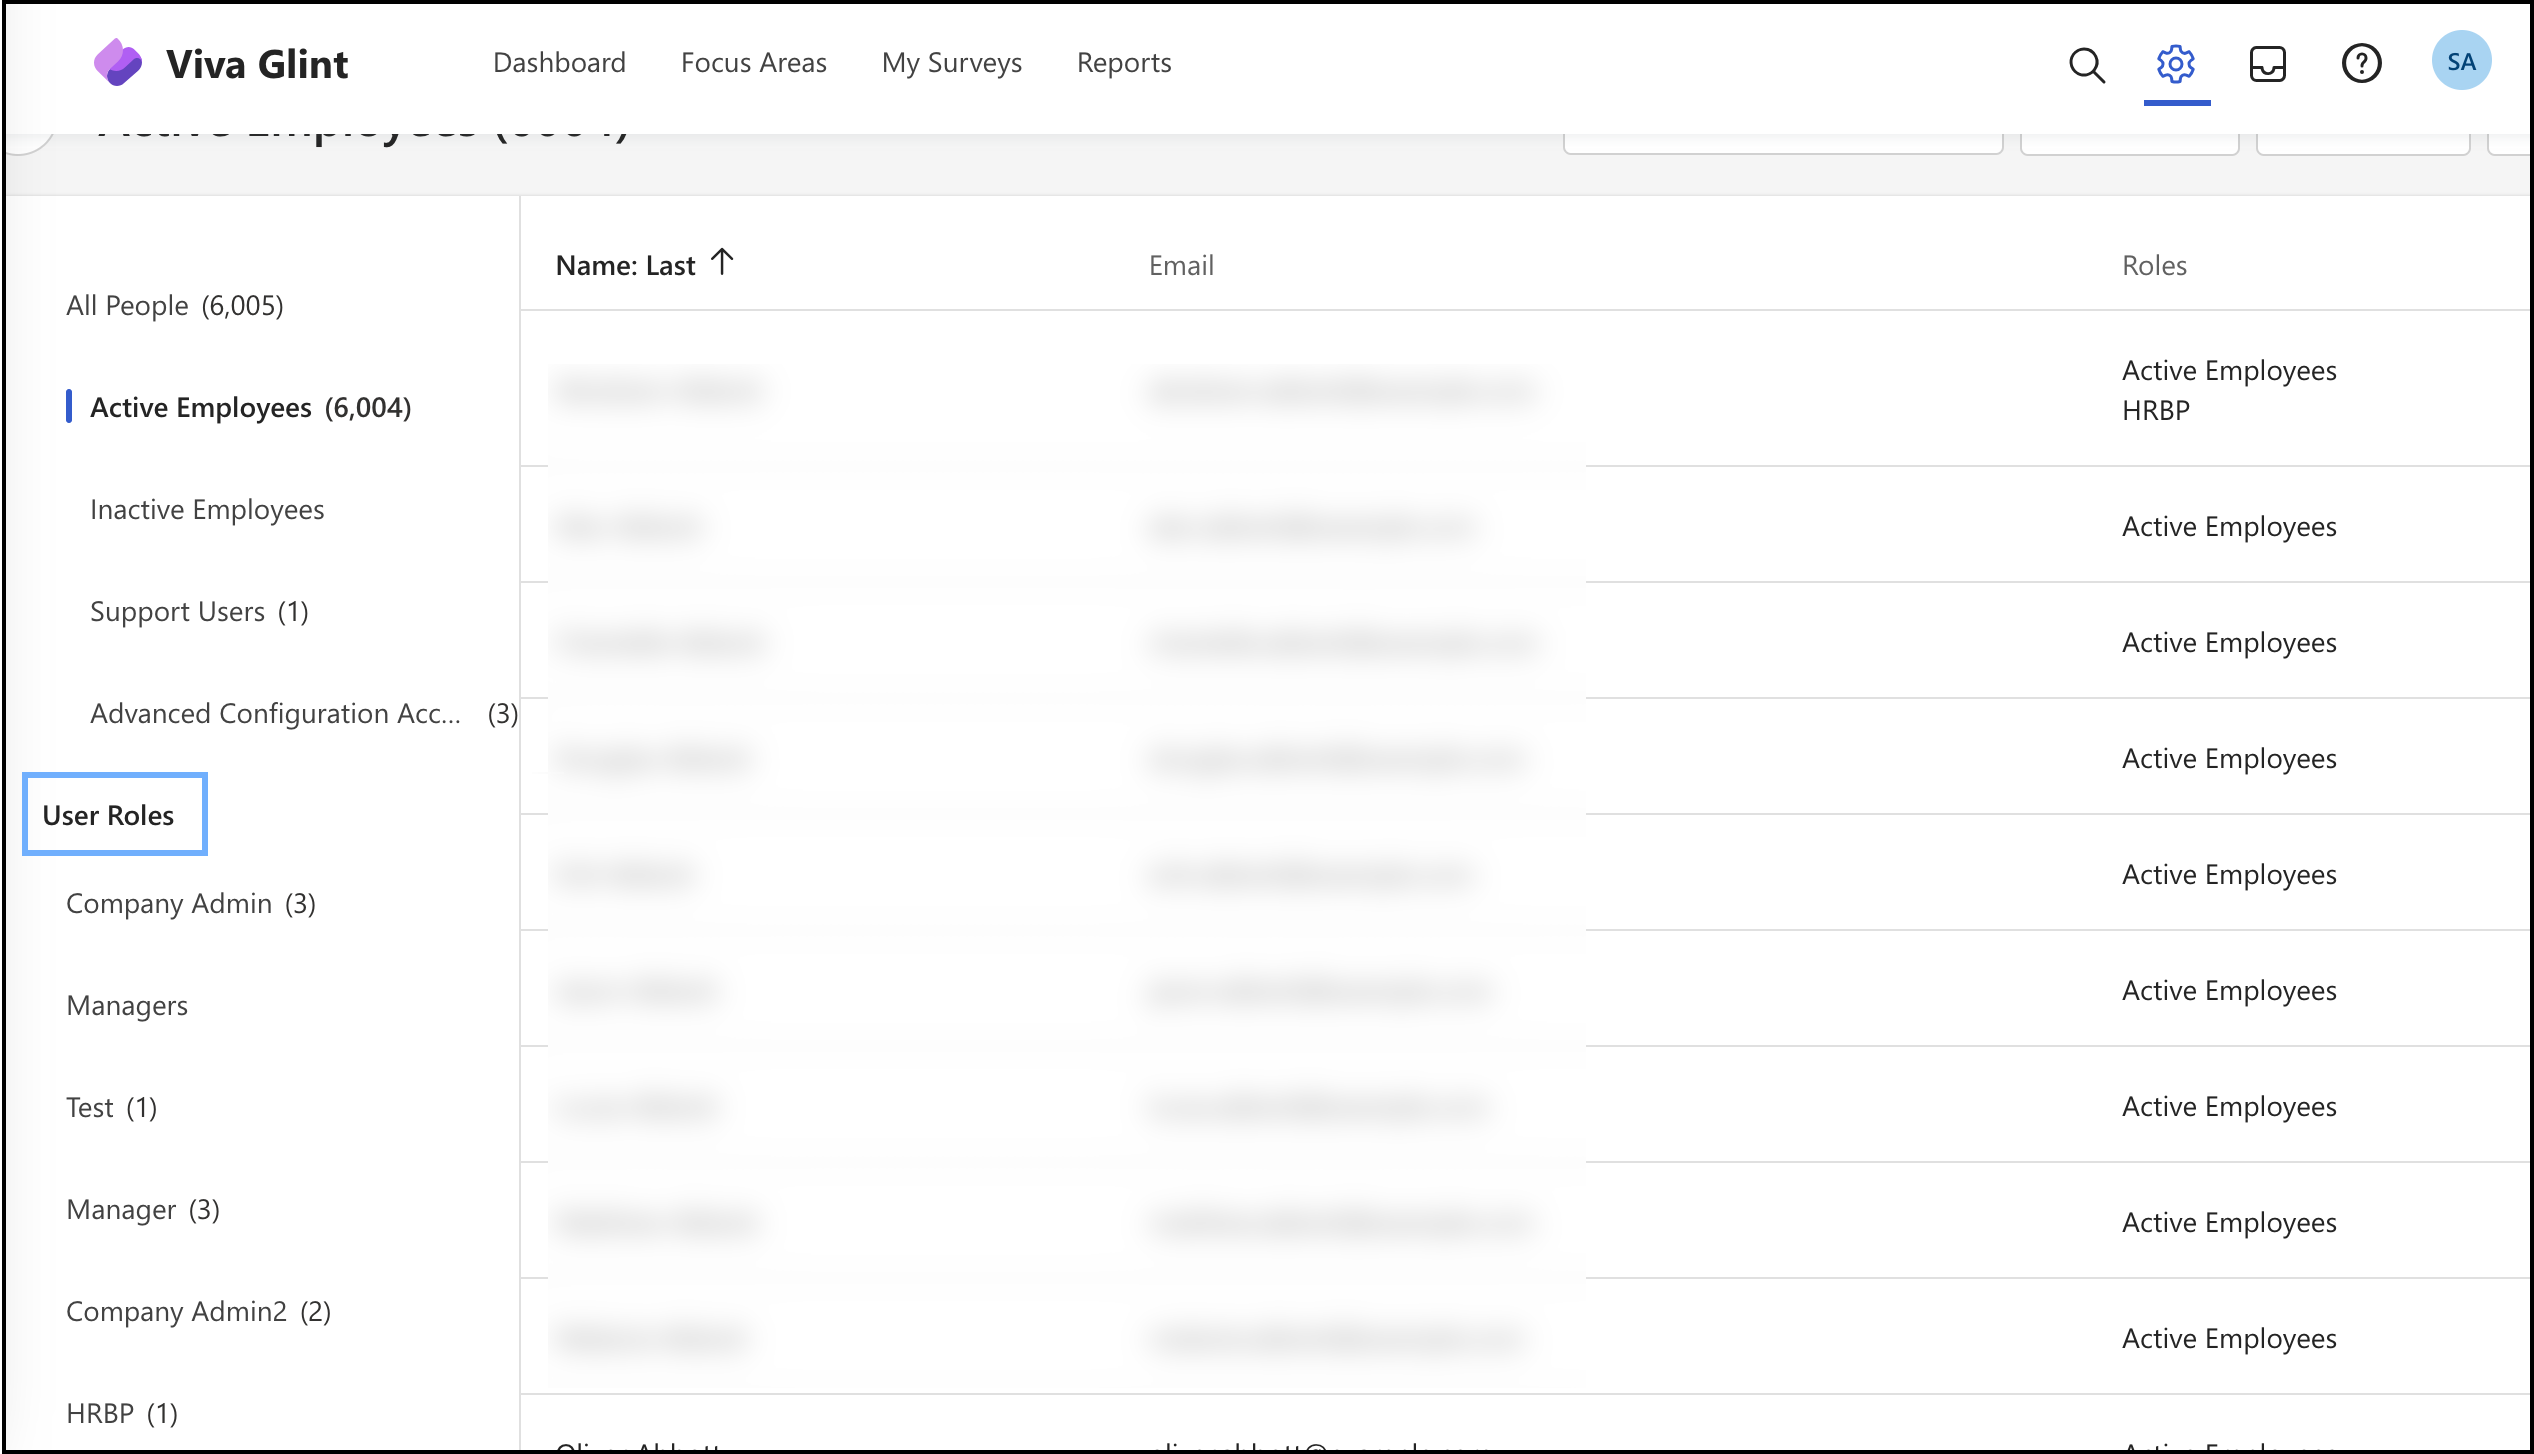This screenshot has width=2534, height=1454.
Task: Expand the Managers user role group
Action: [127, 1003]
